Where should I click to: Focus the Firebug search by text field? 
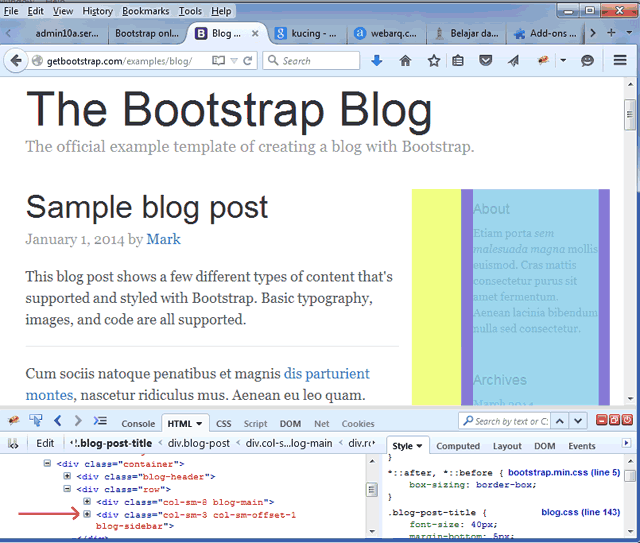point(504,421)
